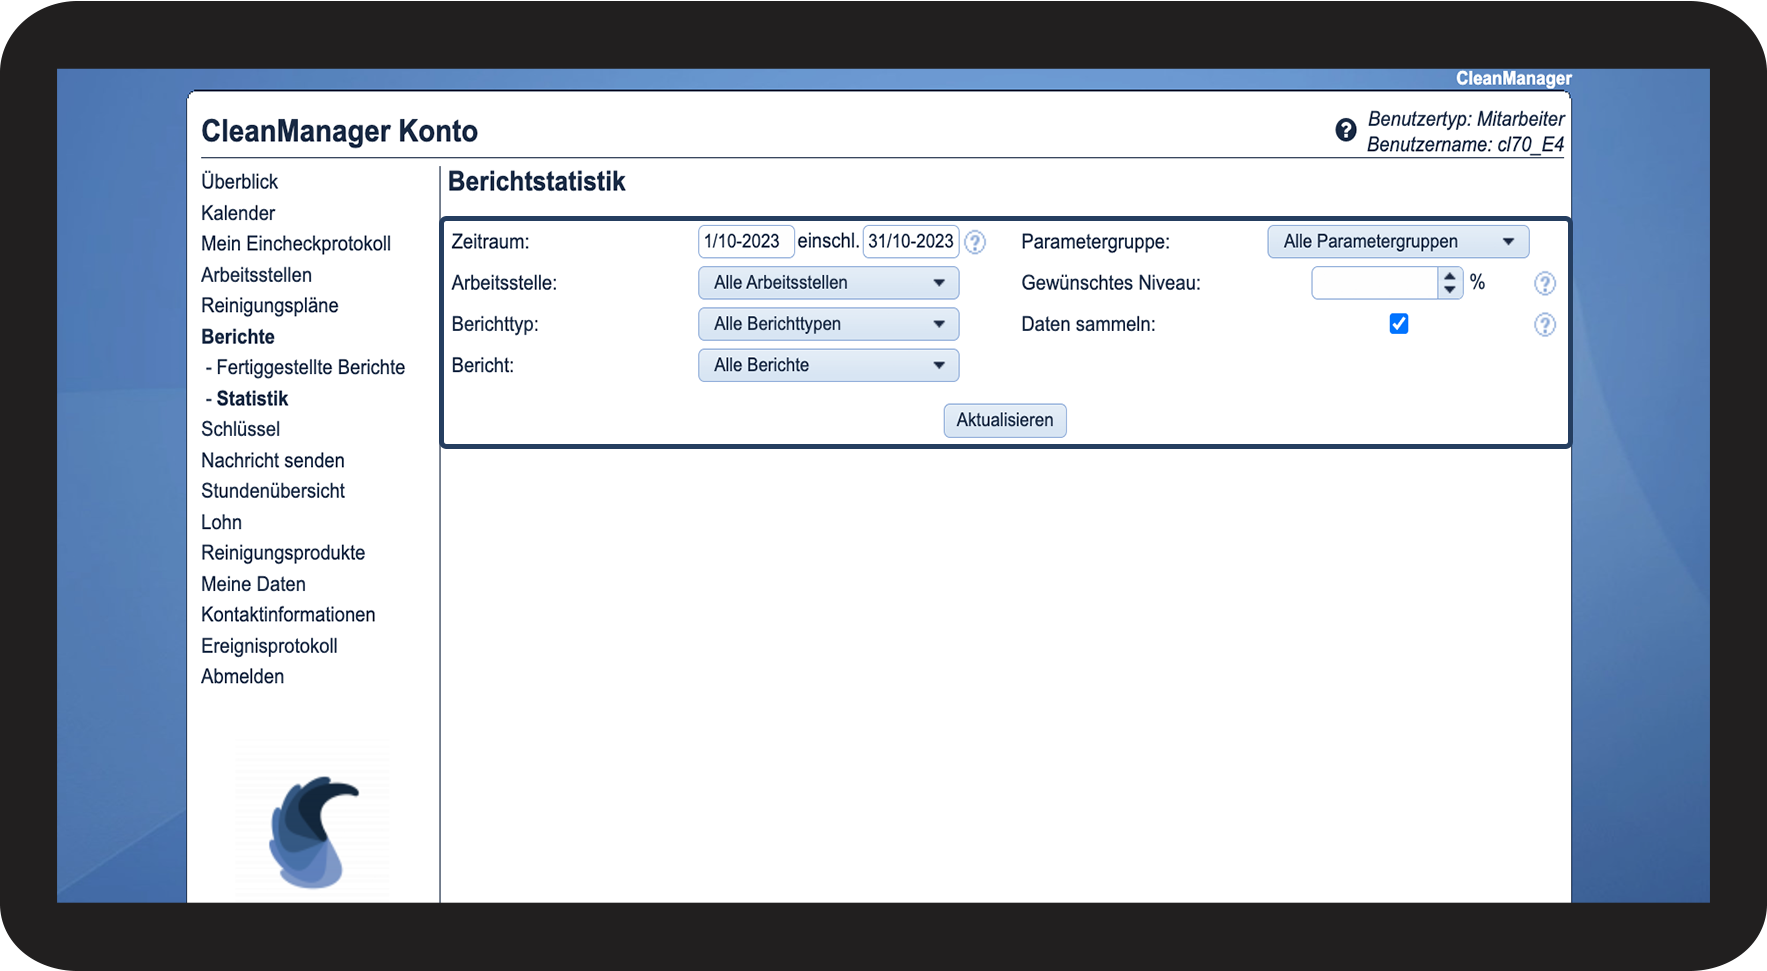Click Abmelden to log out
Screen dimensions: 1767x971
click(x=243, y=677)
